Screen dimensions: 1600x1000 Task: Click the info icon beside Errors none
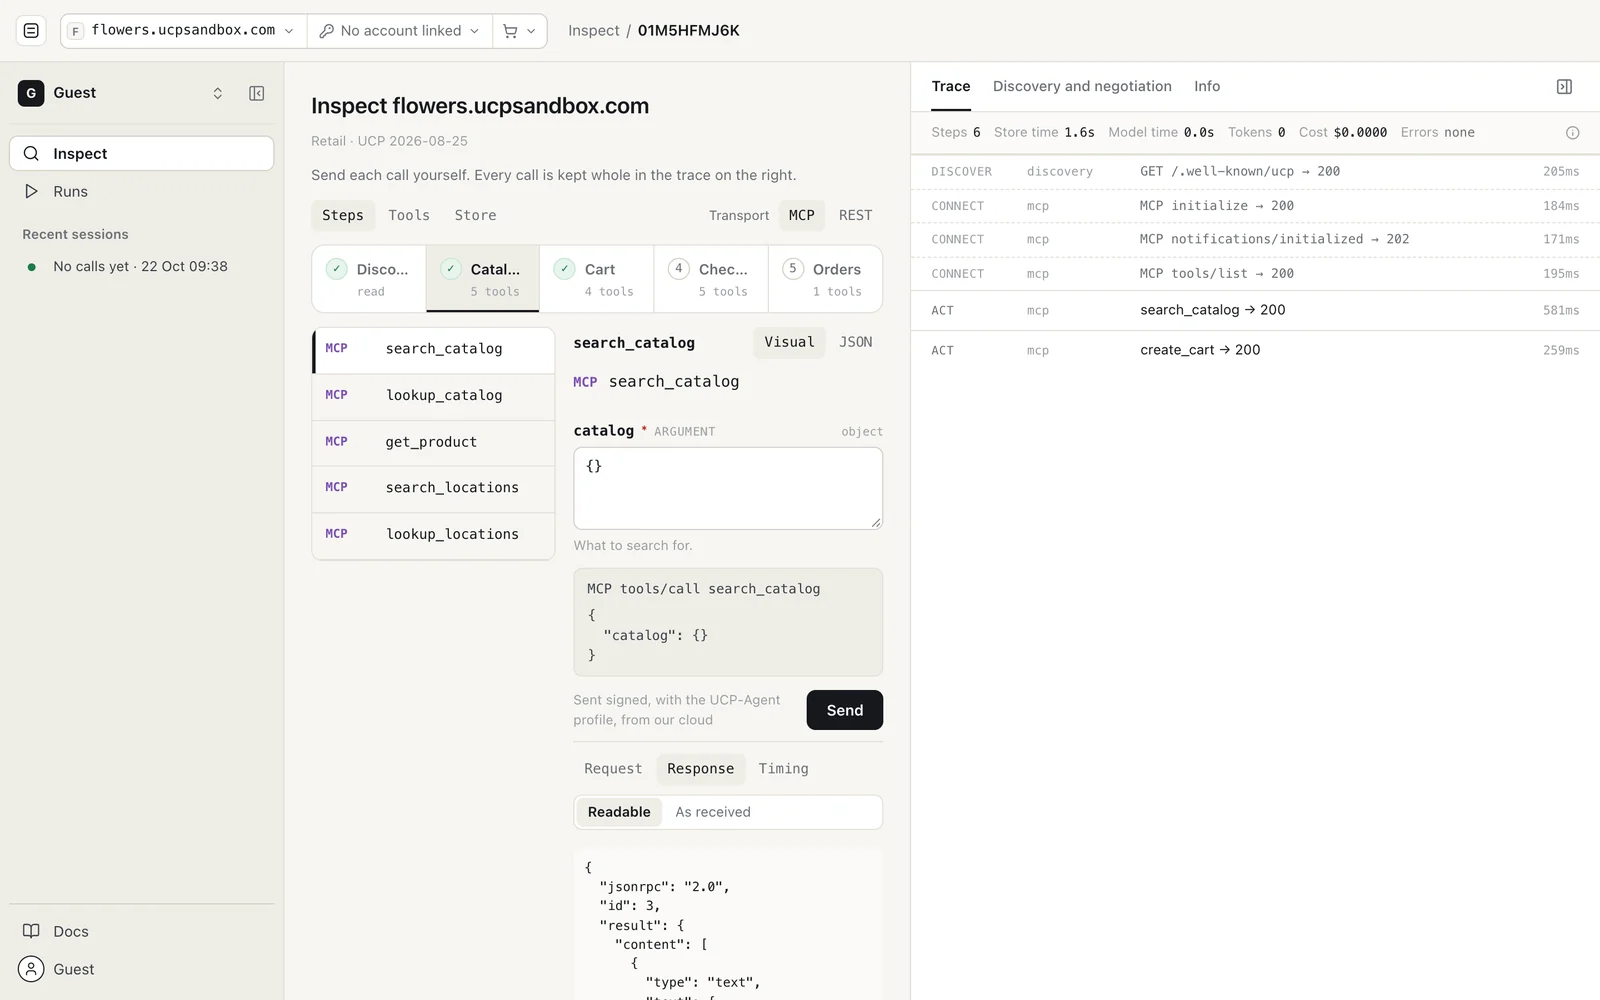coord(1572,133)
